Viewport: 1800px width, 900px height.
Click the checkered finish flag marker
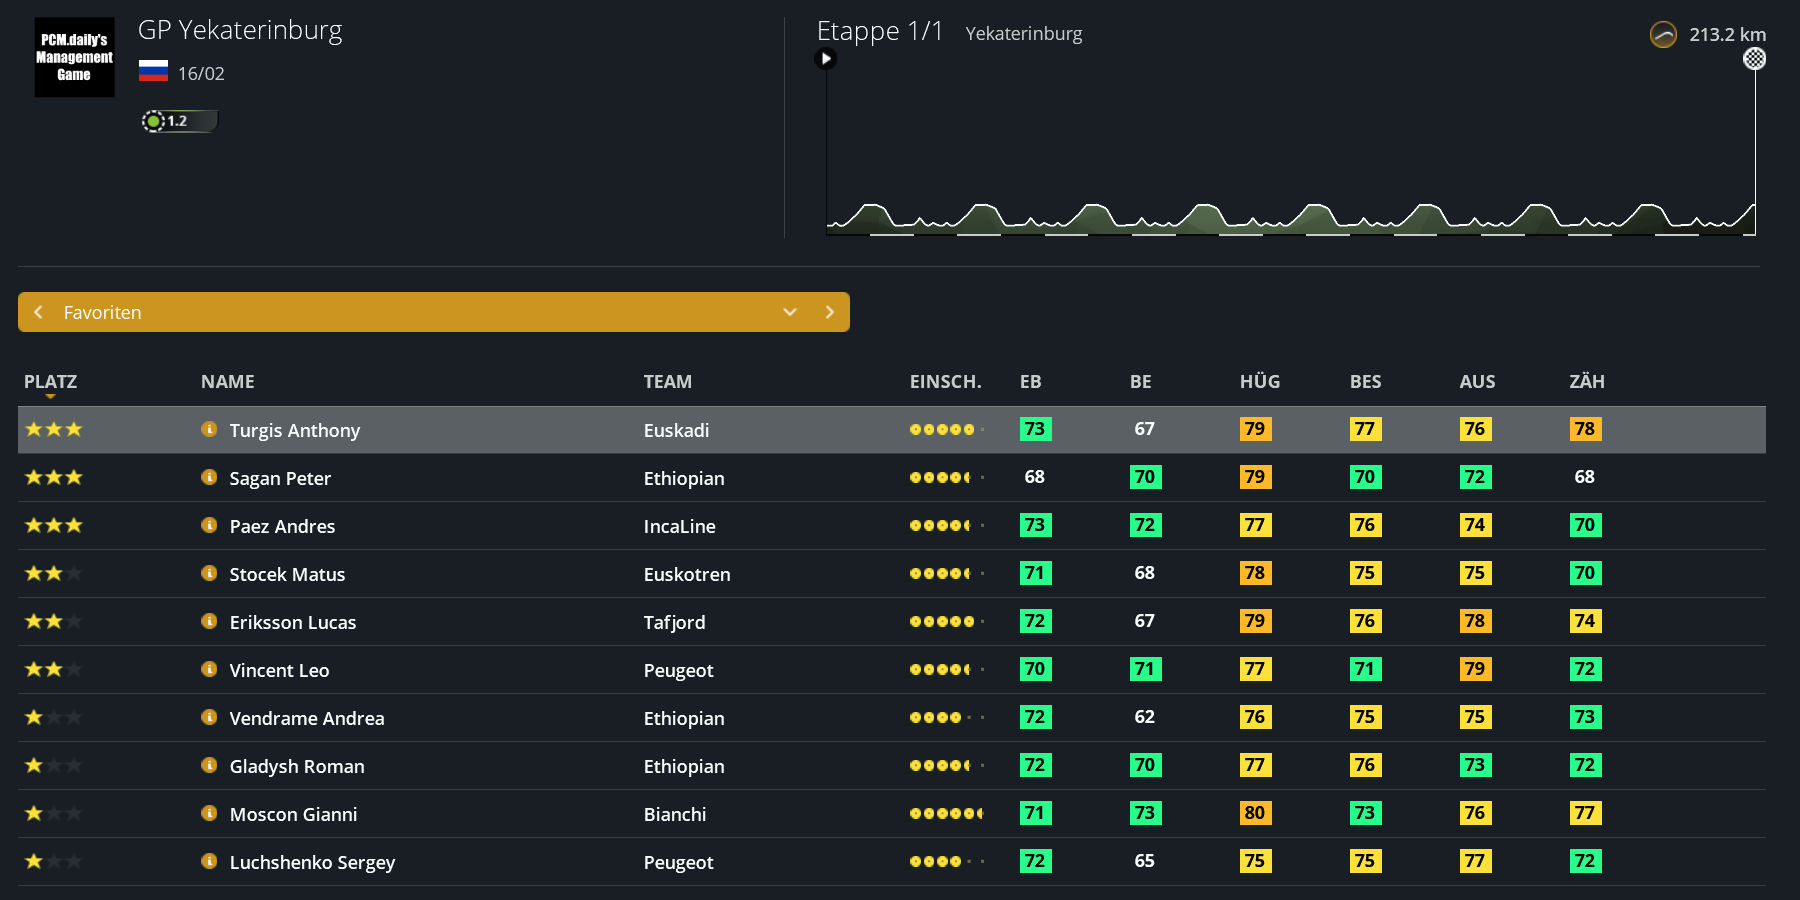coord(1754,59)
